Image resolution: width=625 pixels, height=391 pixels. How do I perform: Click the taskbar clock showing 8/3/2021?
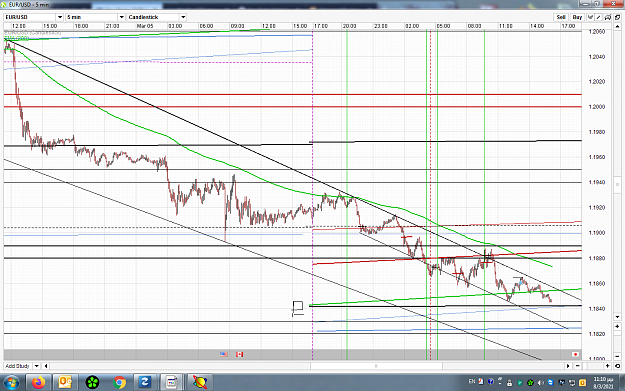(603, 383)
